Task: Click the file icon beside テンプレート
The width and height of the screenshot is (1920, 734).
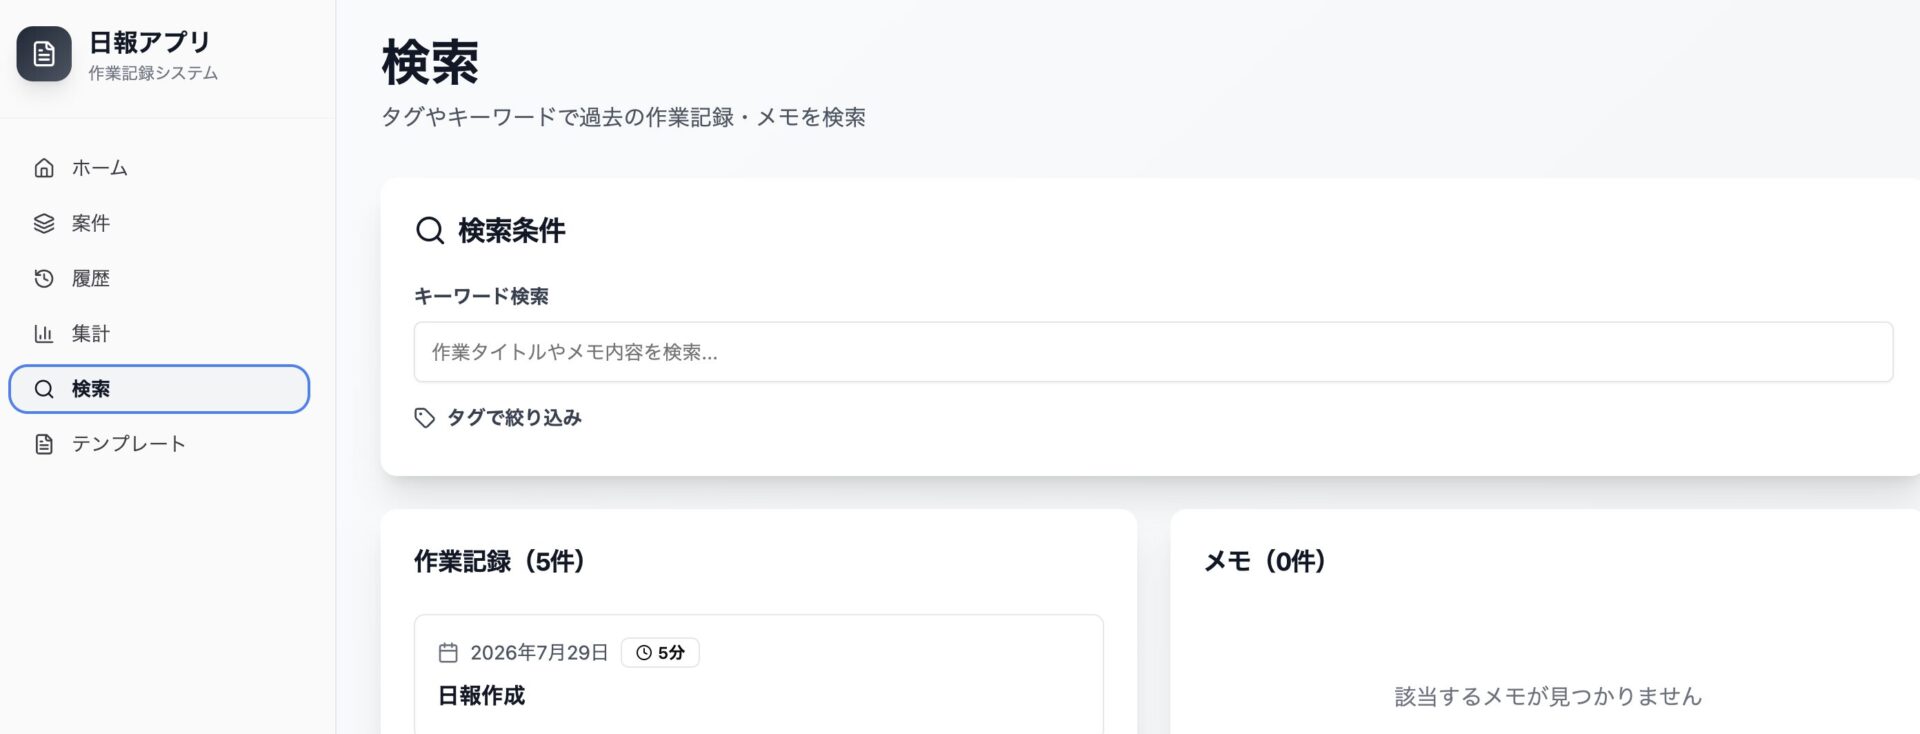Action: coord(44,444)
